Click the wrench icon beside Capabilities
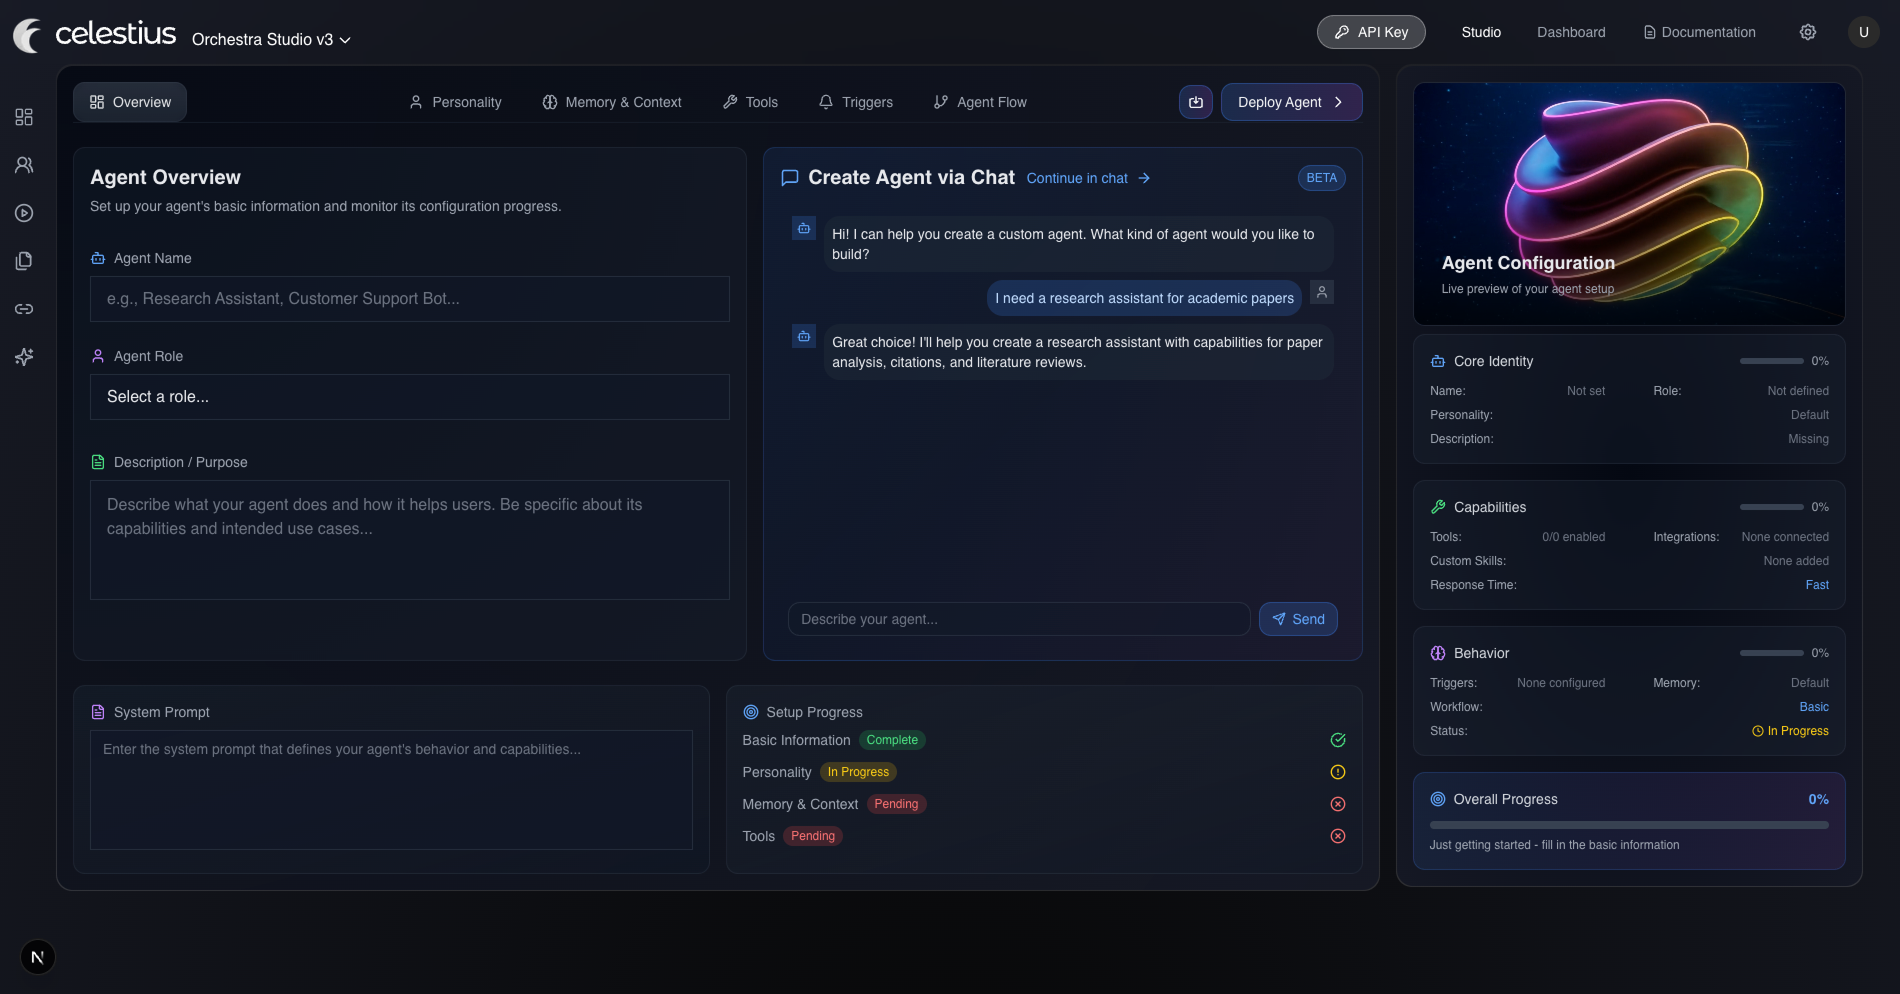This screenshot has width=1900, height=994. tap(1438, 507)
